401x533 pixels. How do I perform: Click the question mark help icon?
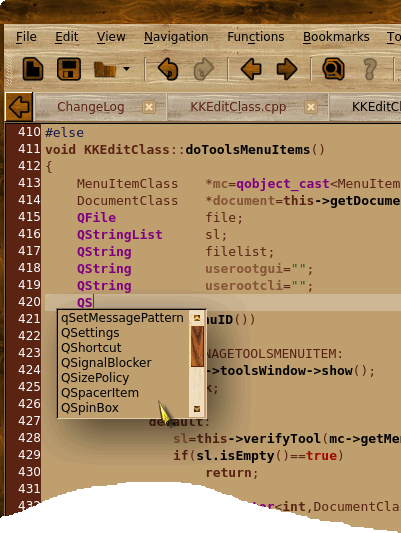point(370,69)
